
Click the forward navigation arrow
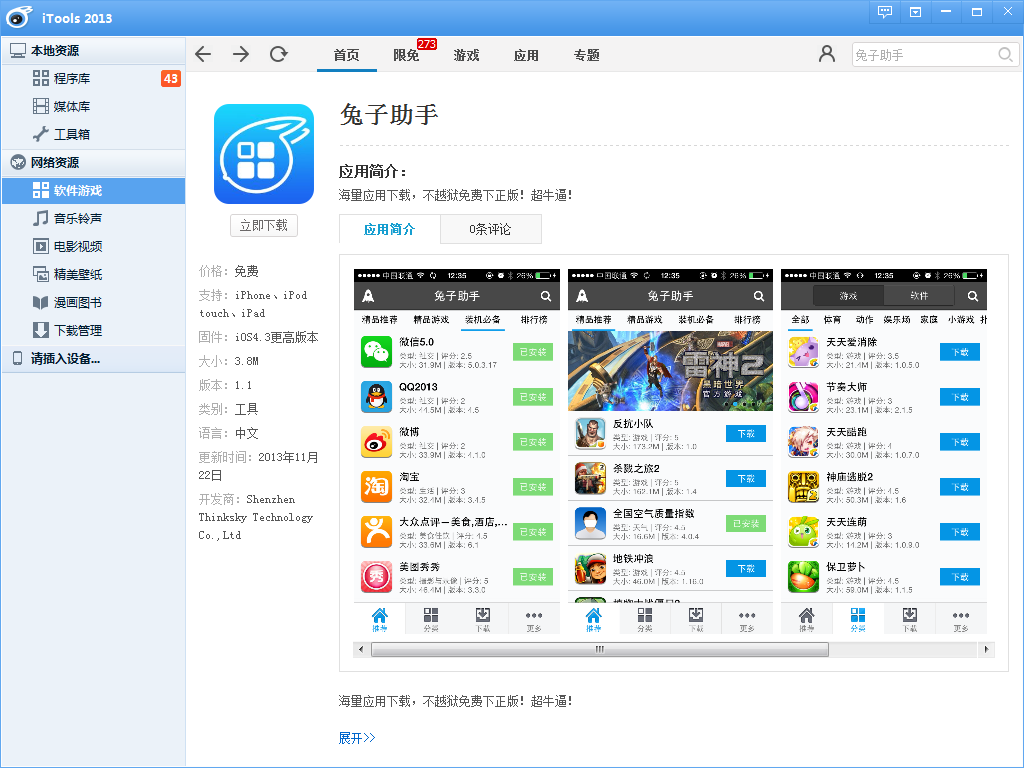241,55
